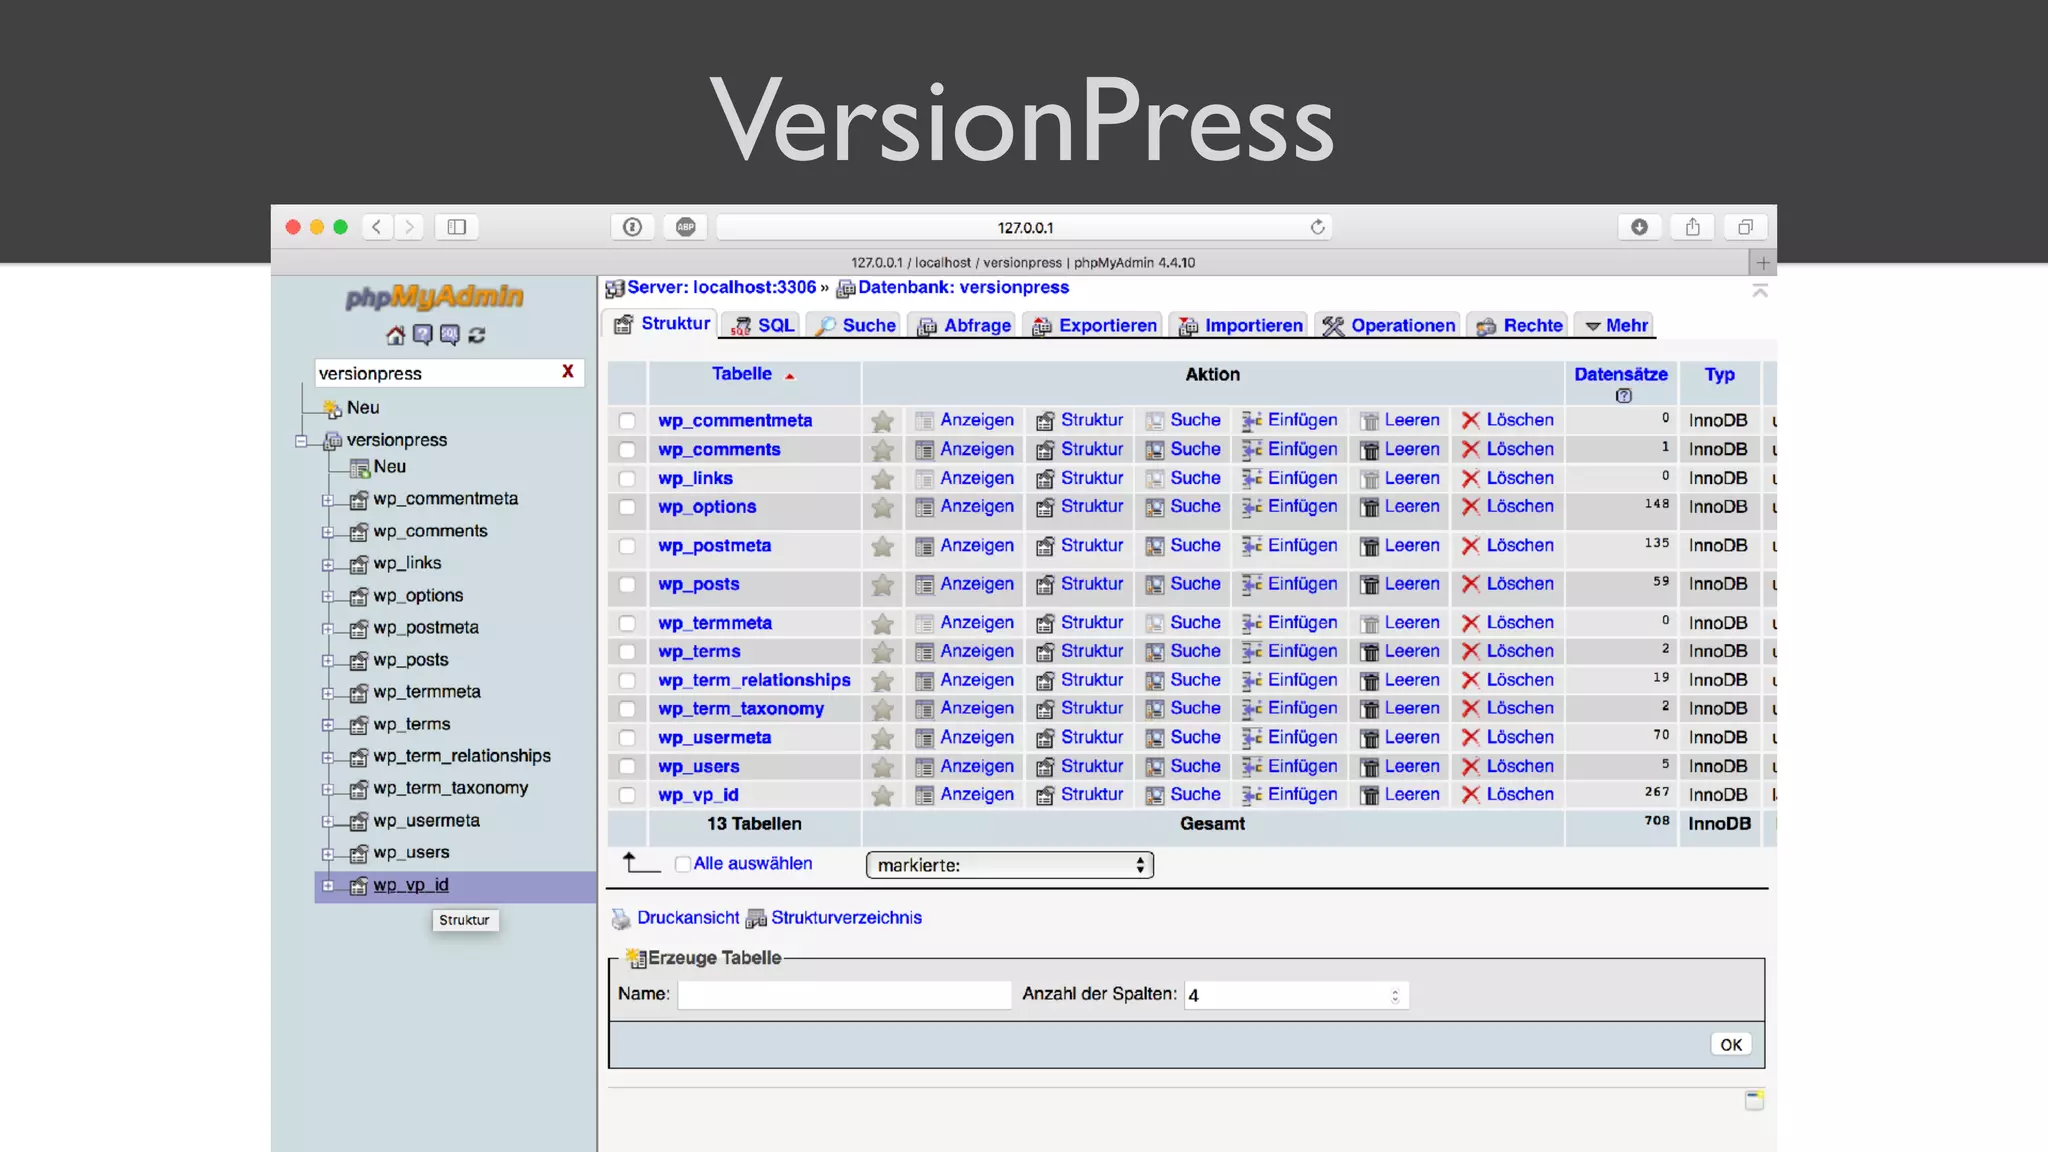Viewport: 2048px width, 1152px height.
Task: Expand wp_term_taxonomy in the tree
Action: point(328,790)
